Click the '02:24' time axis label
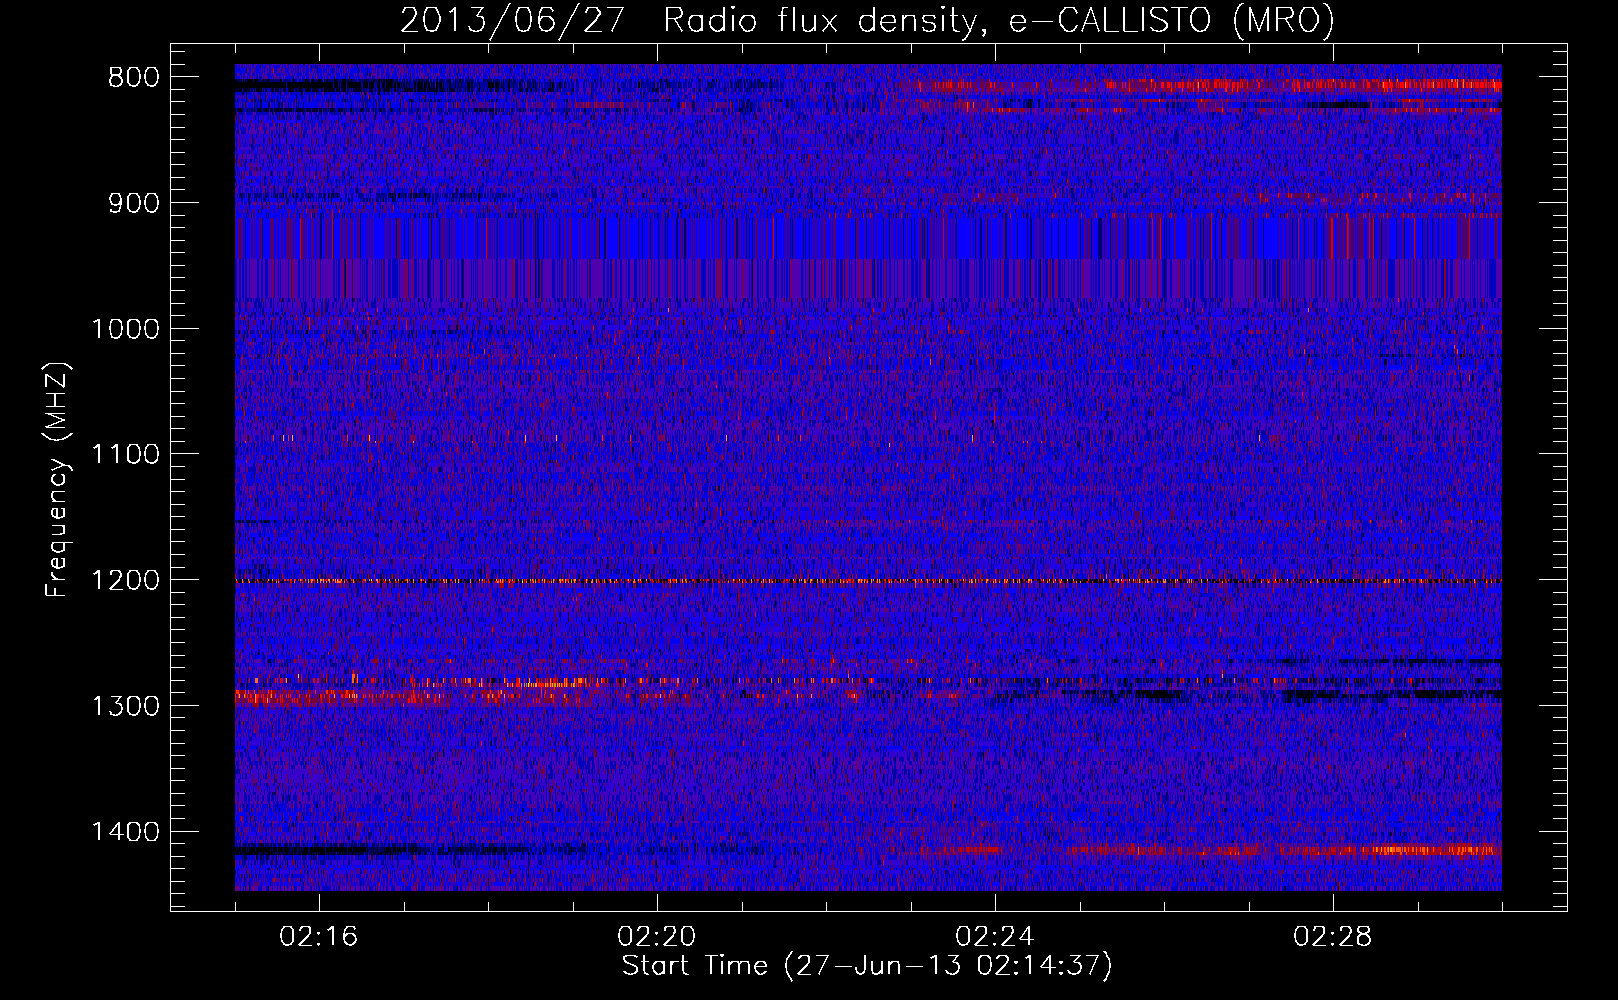Screen dimensions: 1618x1000 coord(995,937)
